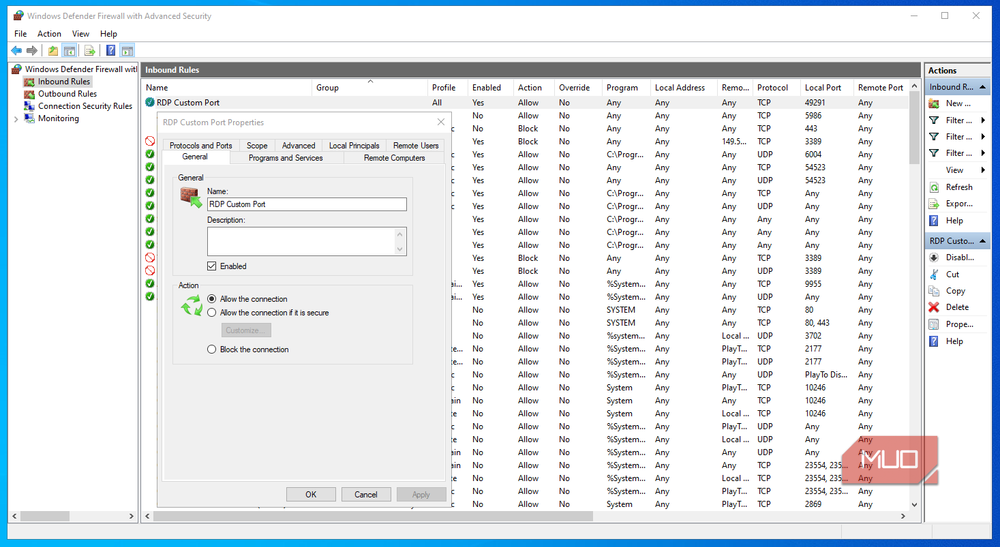Viewport: 1000px width, 547px height.
Task: Click the Description text area
Action: 301,242
